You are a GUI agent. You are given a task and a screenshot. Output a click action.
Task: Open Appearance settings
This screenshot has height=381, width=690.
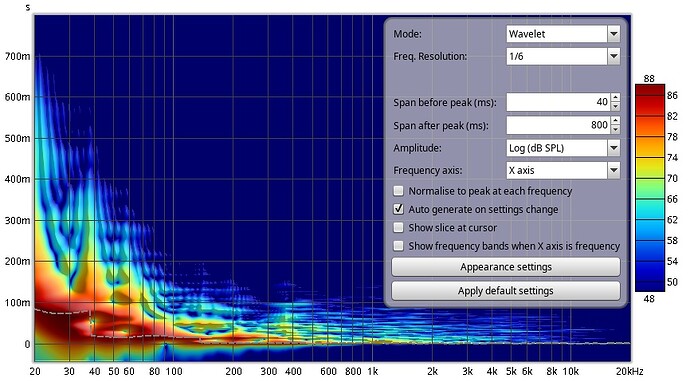tap(506, 267)
